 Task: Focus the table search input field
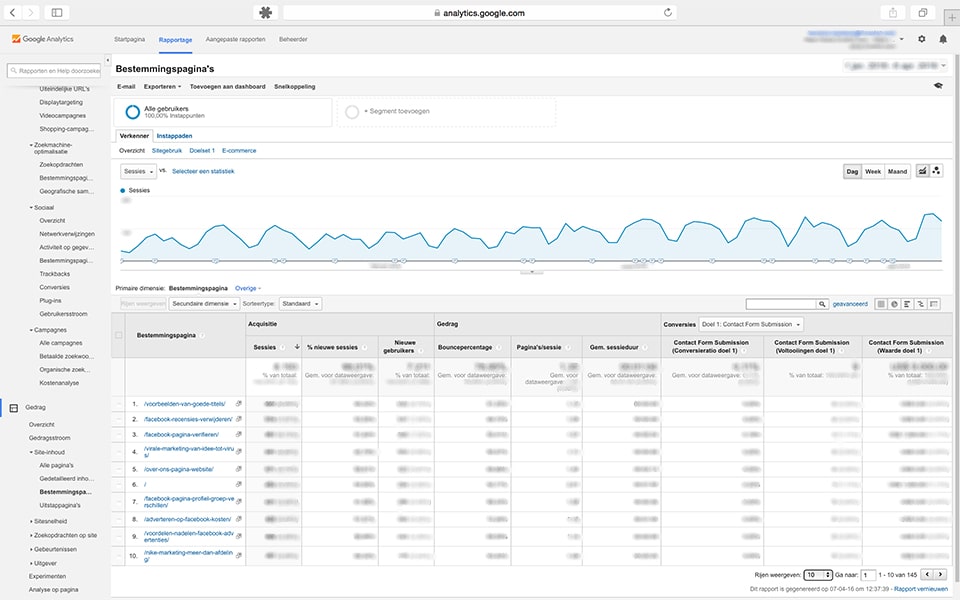[x=781, y=304]
